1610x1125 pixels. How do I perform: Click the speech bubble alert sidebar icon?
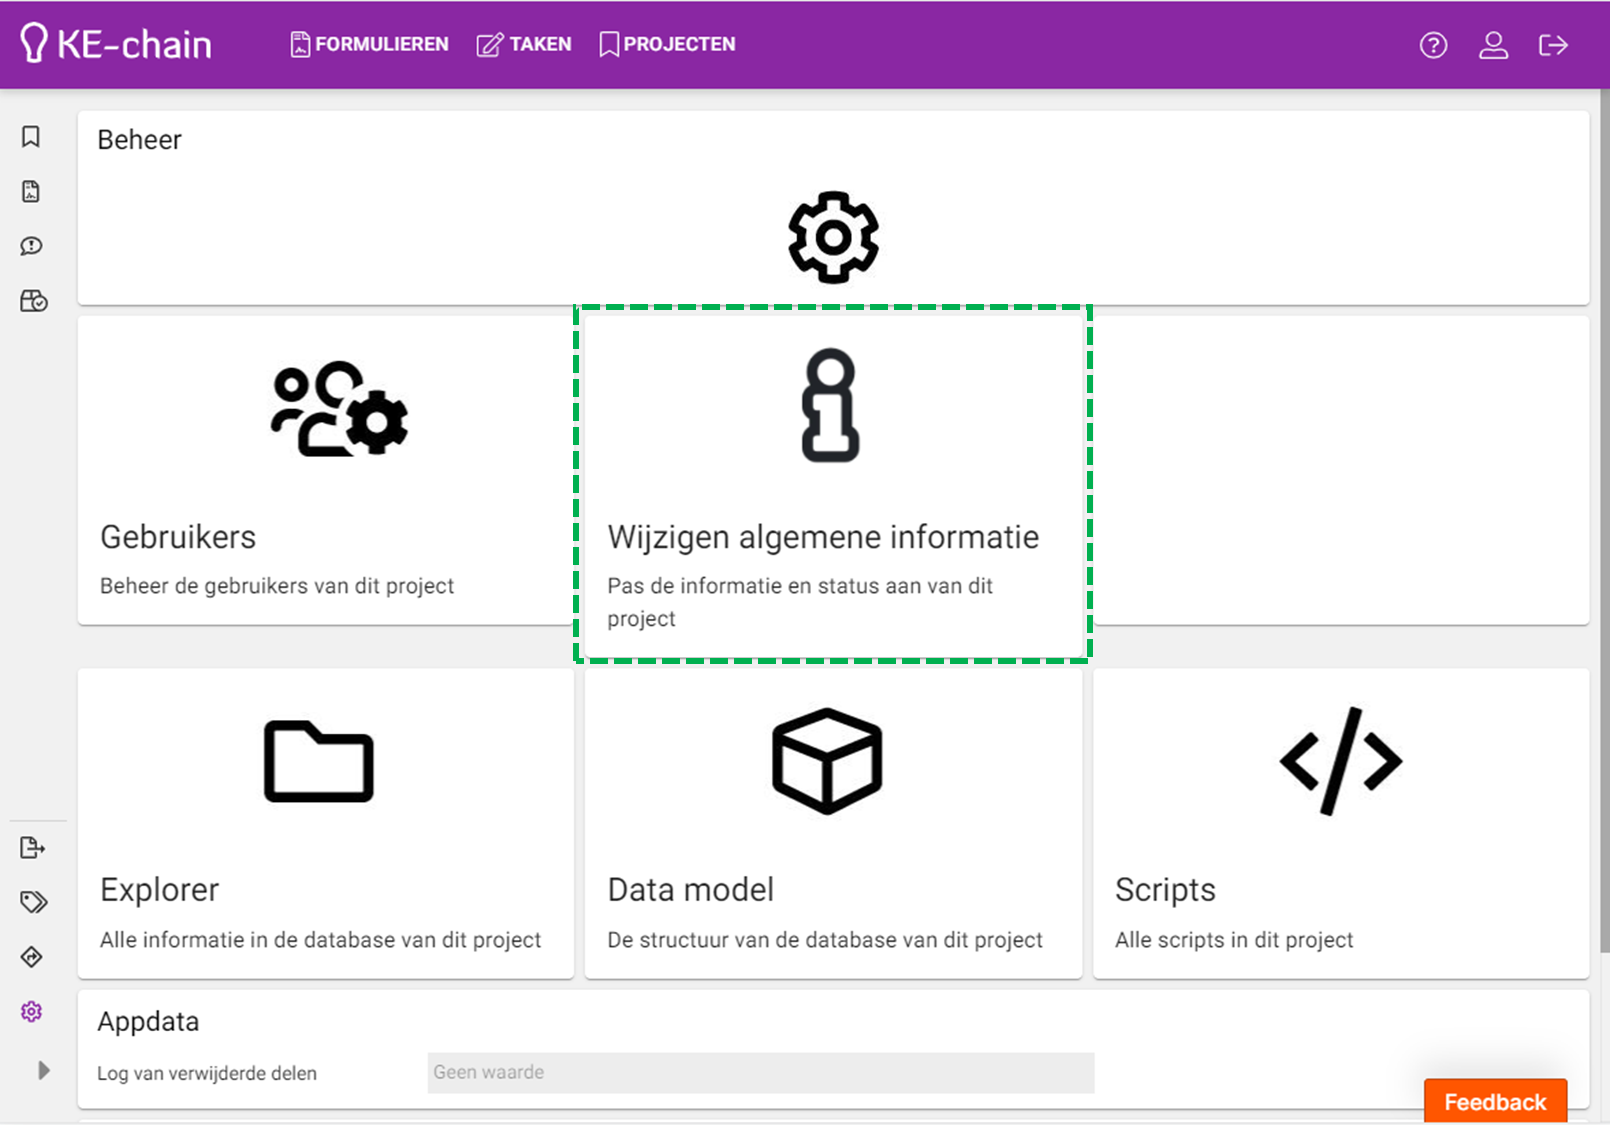tap(31, 246)
